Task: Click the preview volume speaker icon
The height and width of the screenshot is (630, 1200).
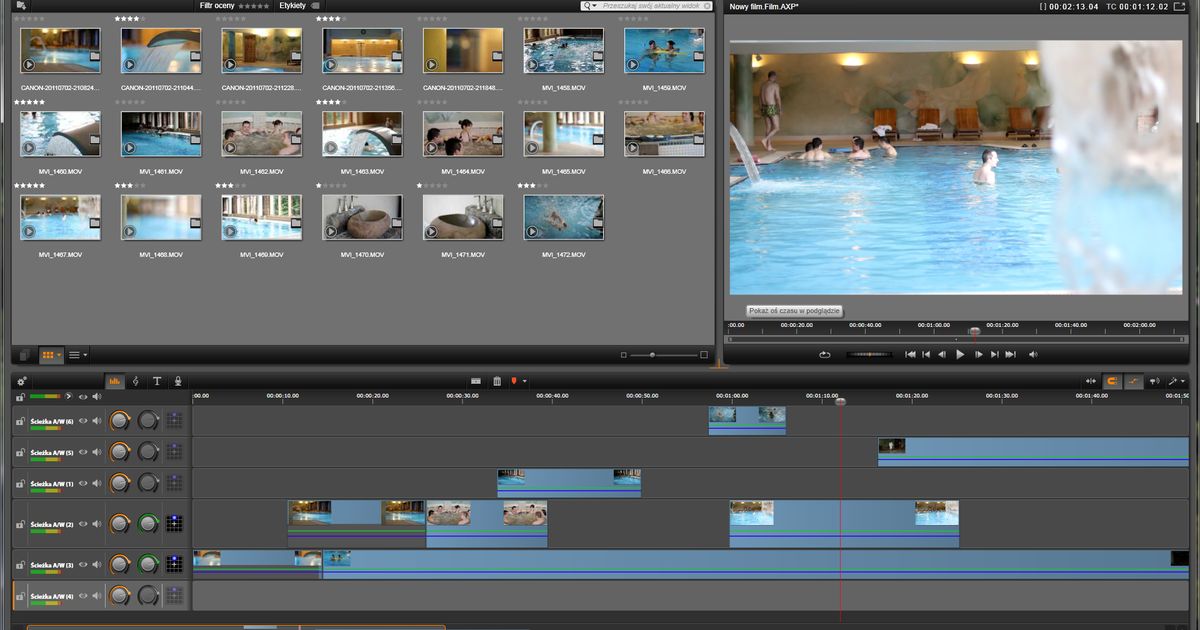Action: click(x=1033, y=354)
